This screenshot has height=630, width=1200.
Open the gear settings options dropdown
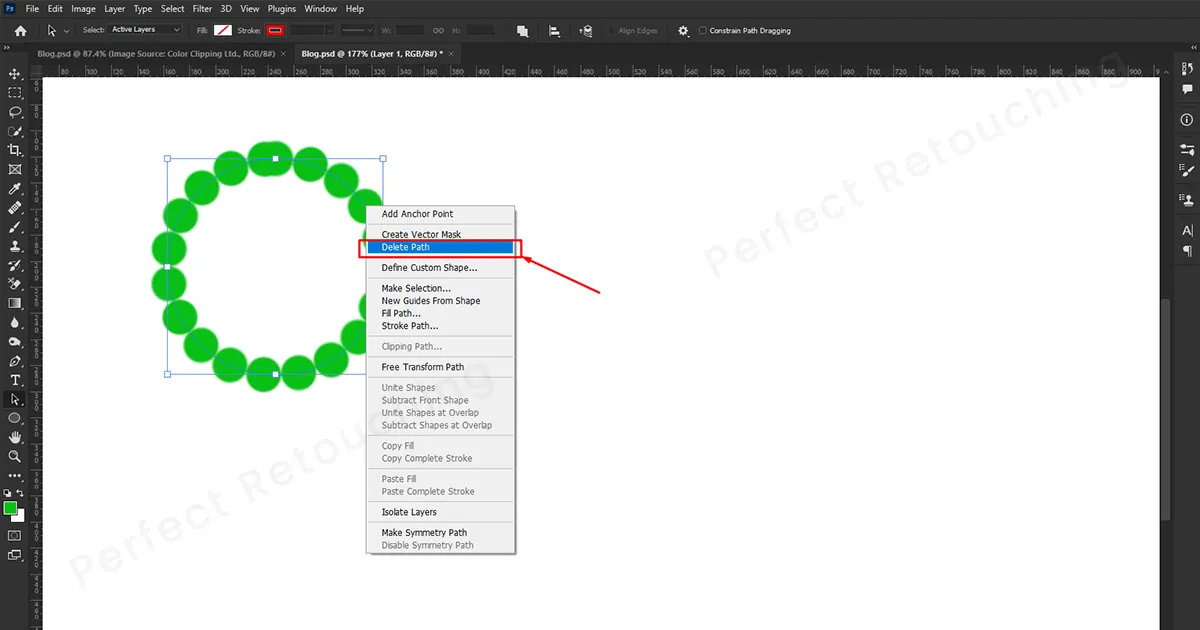[683, 31]
